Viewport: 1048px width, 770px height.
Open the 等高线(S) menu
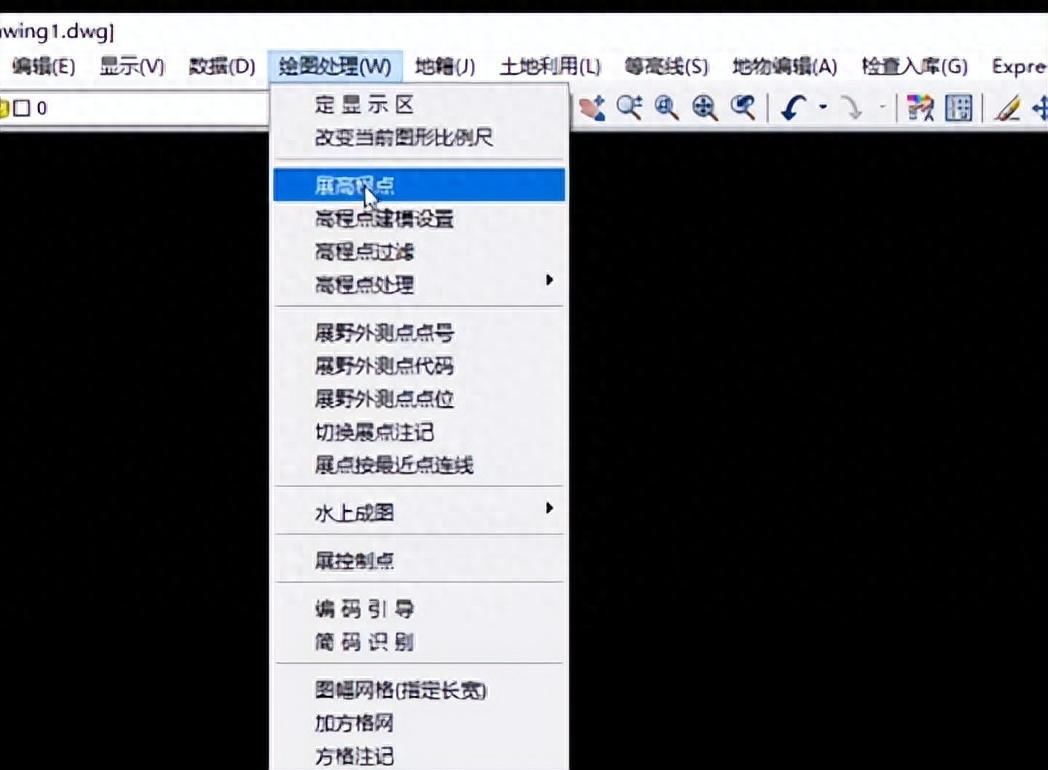(x=664, y=66)
